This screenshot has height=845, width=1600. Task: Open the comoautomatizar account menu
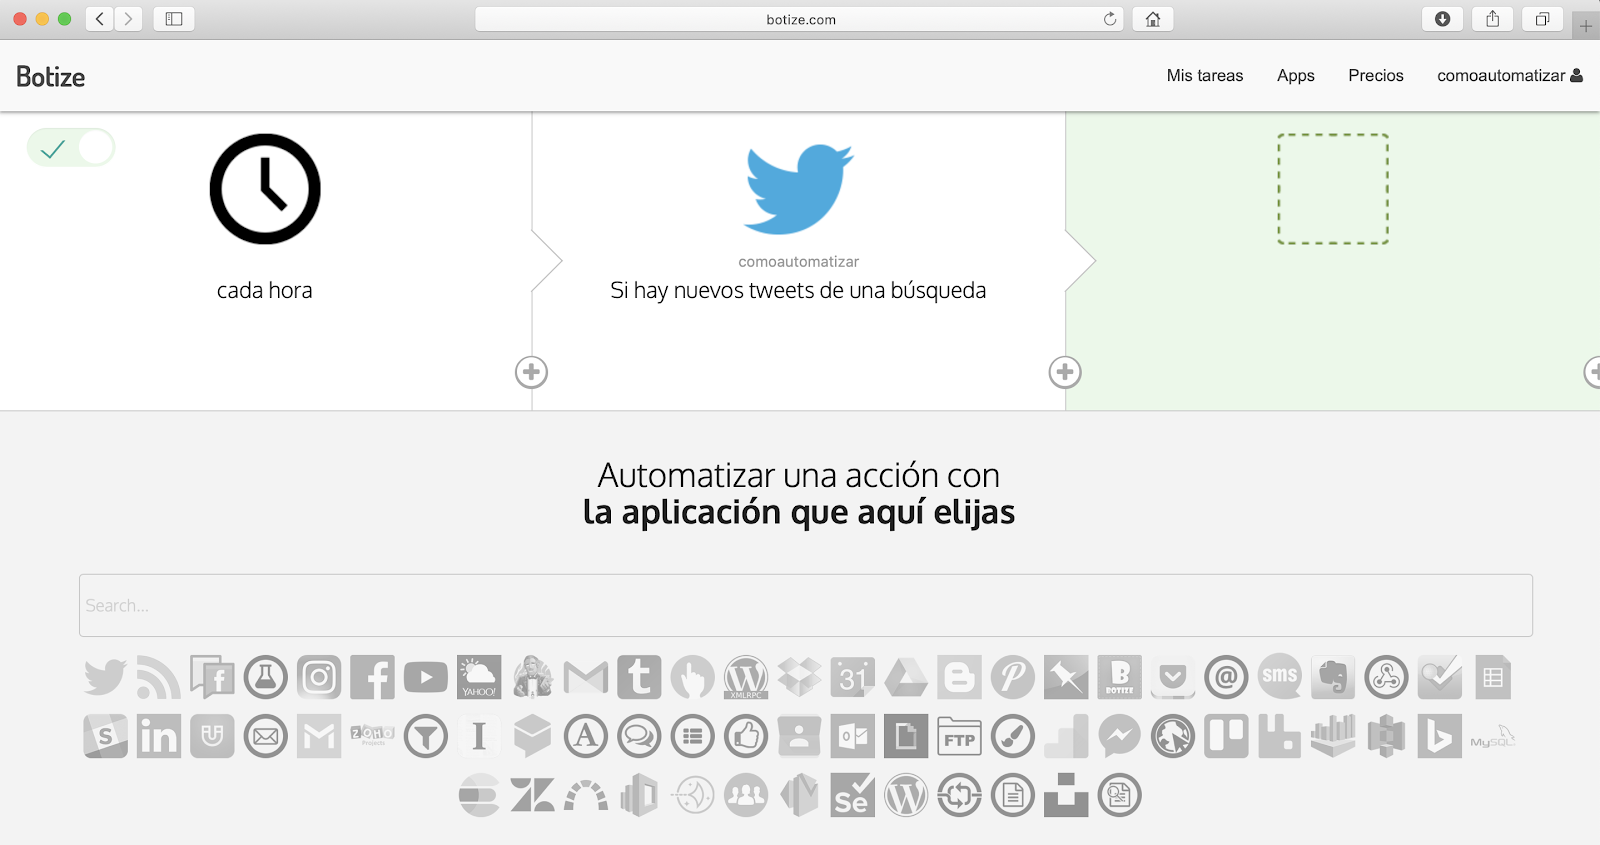[x=1510, y=76]
